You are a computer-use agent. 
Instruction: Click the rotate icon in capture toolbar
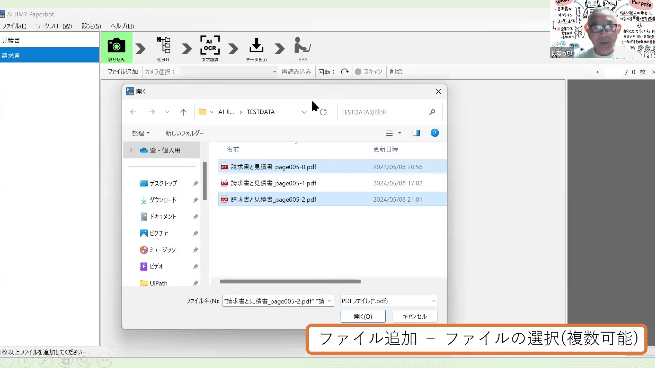(345, 72)
